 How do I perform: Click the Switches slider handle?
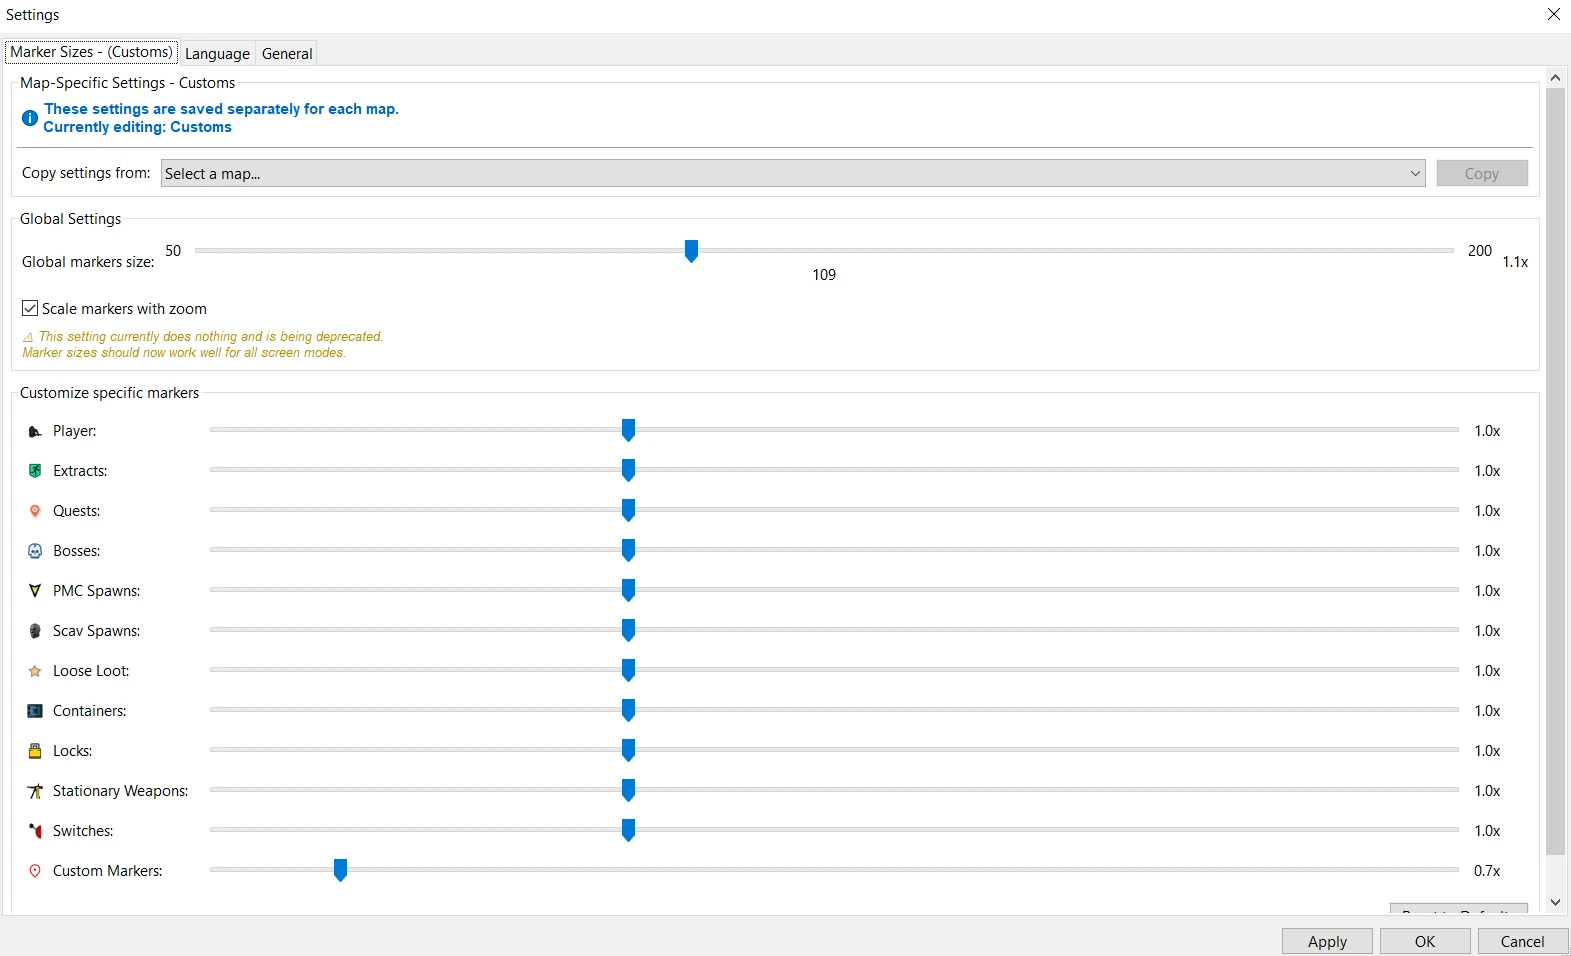click(x=628, y=830)
